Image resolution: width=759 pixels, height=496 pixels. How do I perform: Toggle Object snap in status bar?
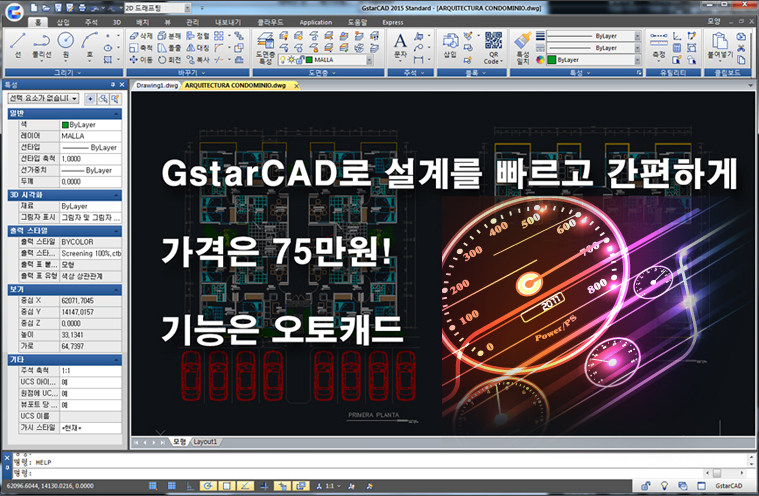coord(227,486)
